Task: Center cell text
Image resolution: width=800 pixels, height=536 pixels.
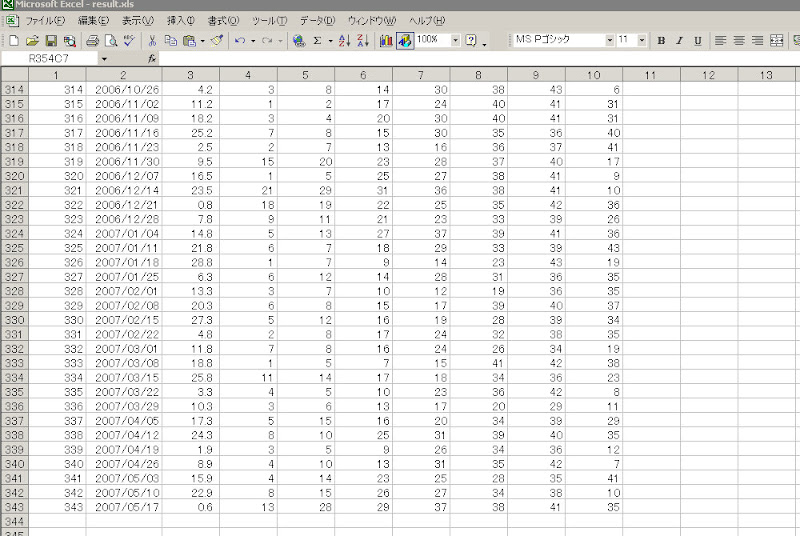Action: pos(739,41)
